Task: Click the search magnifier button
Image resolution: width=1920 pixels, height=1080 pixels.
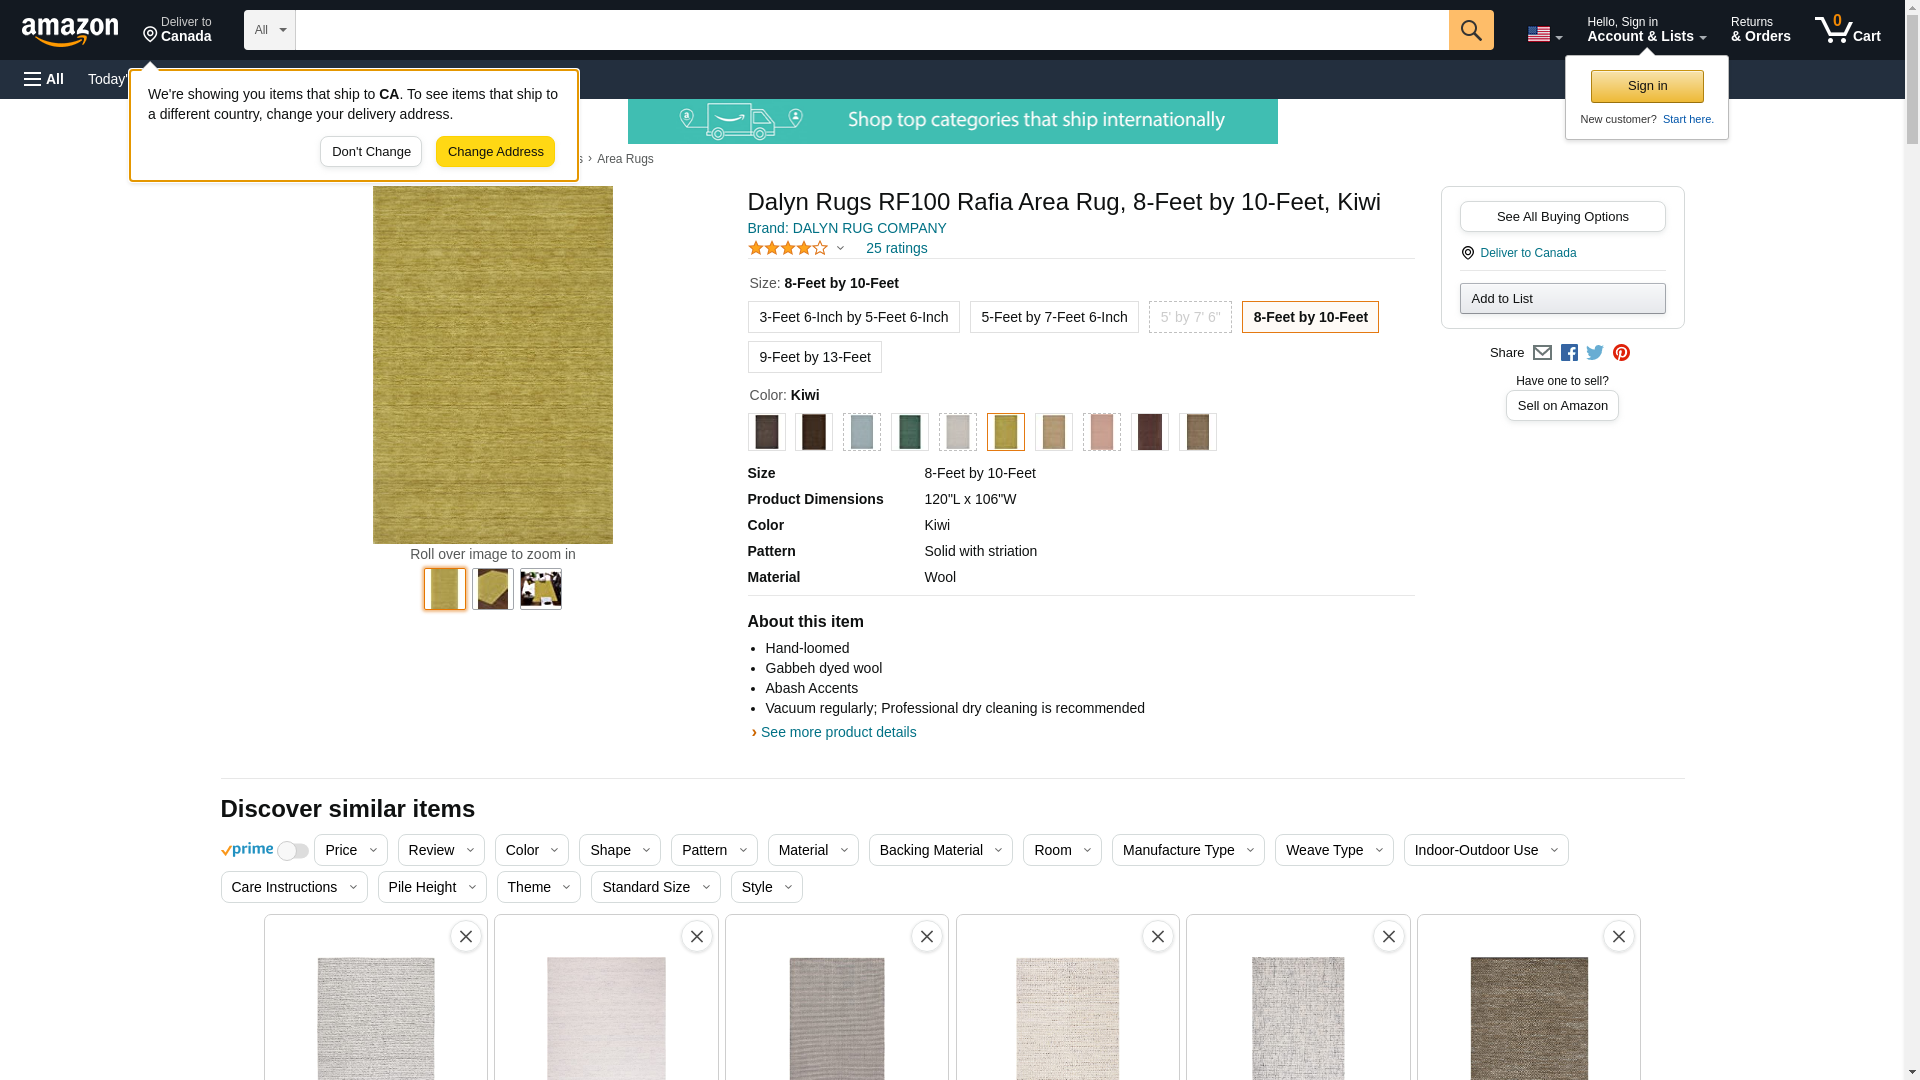Action: pos(1470,30)
